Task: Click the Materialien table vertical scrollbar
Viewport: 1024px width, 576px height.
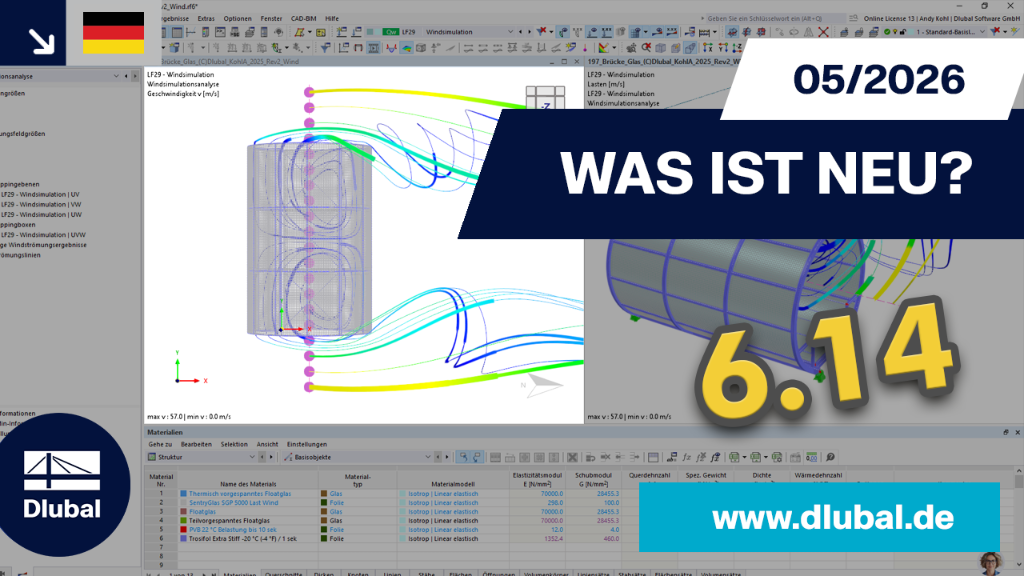Action: [1018, 516]
